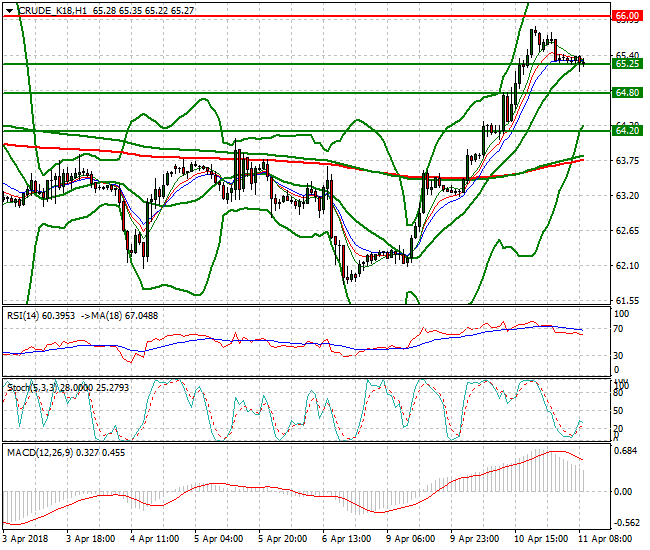
Task: Click the green 64.80 price level tag
Action: click(627, 92)
